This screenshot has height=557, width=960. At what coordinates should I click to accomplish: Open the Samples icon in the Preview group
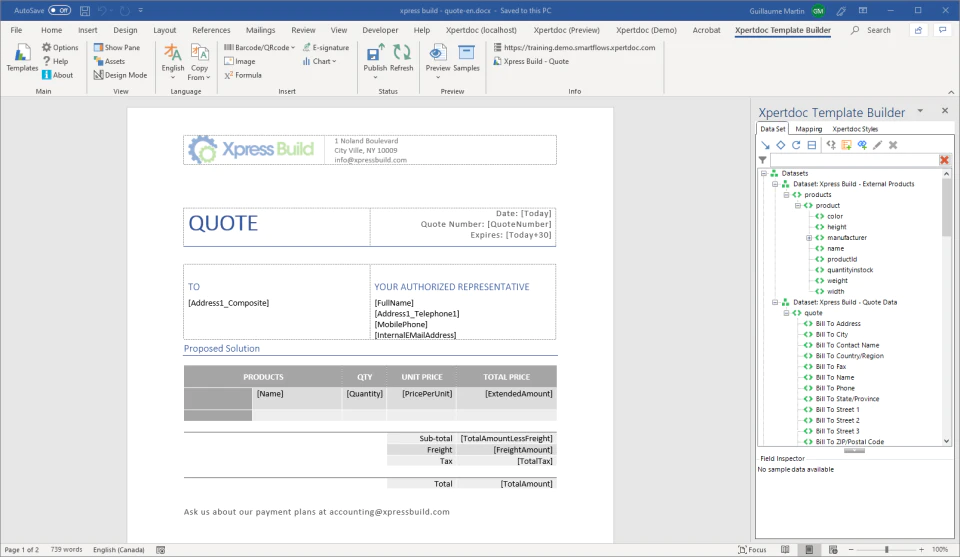pyautogui.click(x=466, y=59)
